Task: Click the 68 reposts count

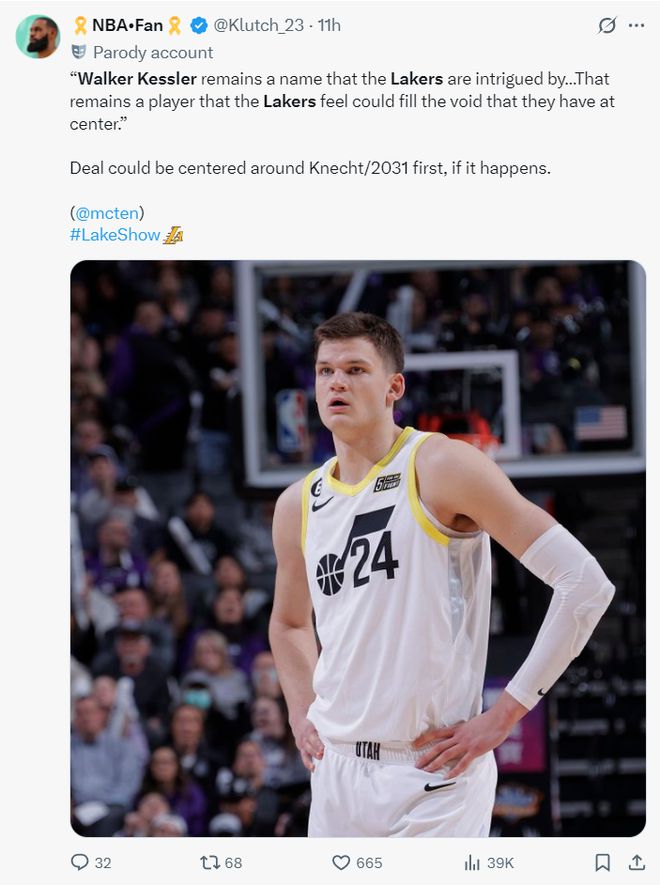Action: pos(233,862)
